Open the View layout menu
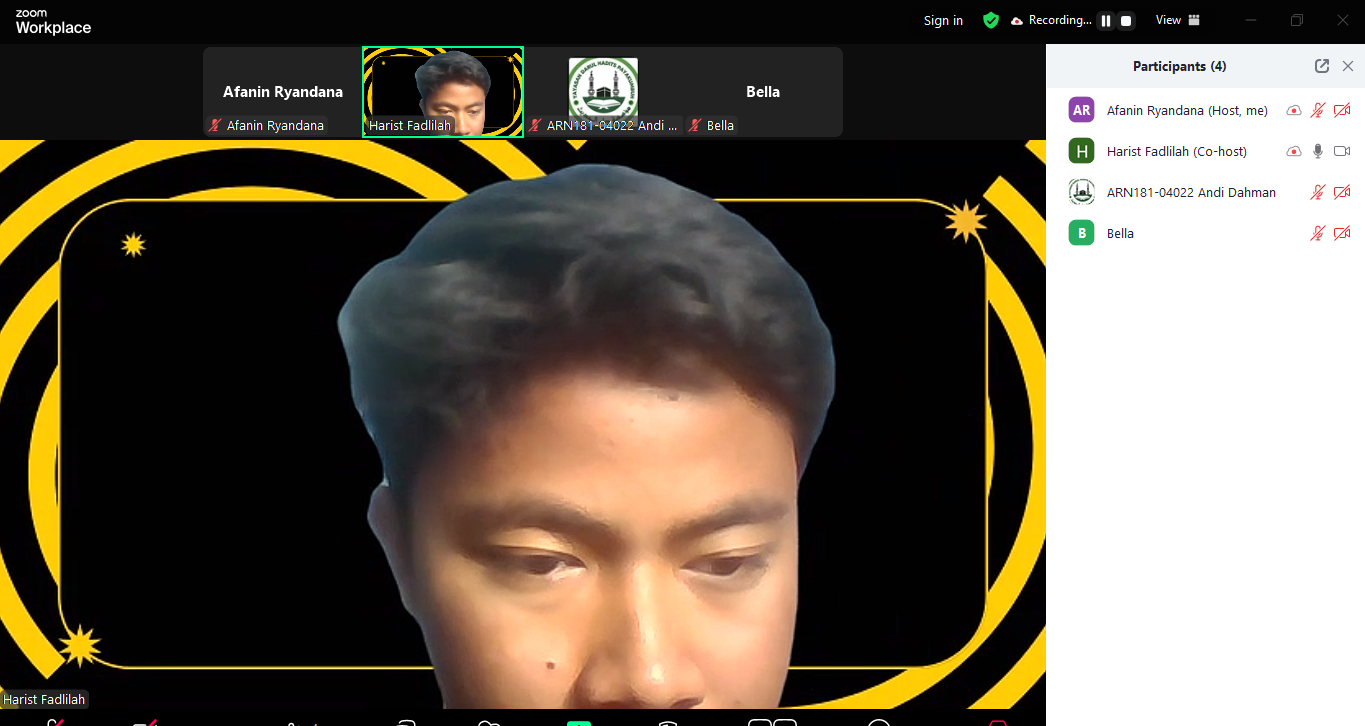The width and height of the screenshot is (1365, 726). [x=1178, y=20]
